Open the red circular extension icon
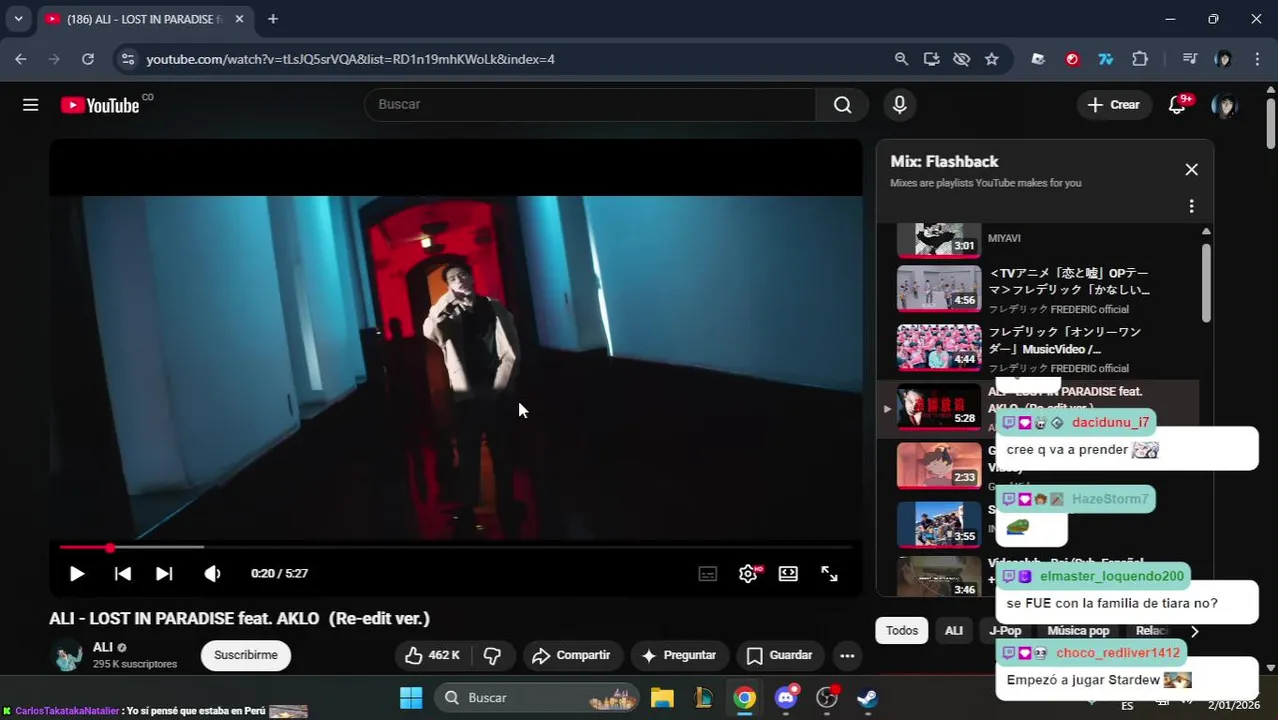Image resolution: width=1278 pixels, height=720 pixels. (1072, 59)
